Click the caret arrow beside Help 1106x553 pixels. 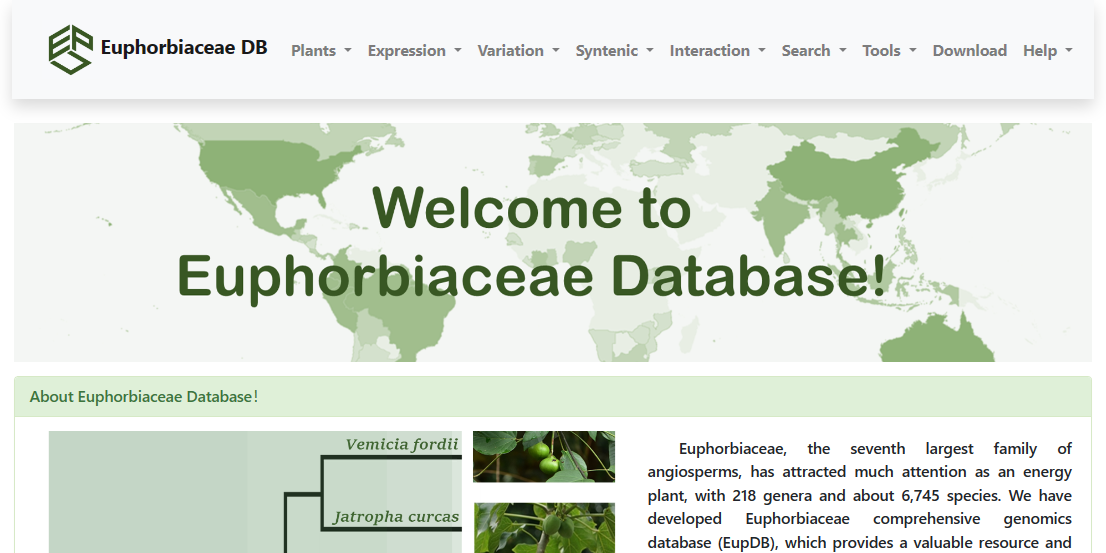tap(1069, 51)
